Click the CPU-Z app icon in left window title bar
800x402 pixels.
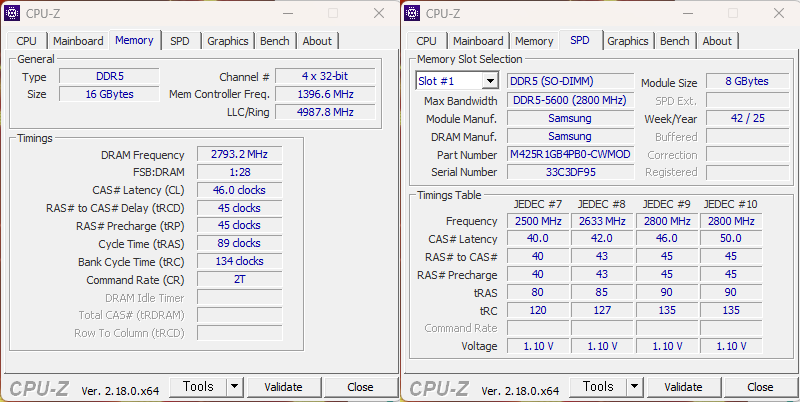(12, 13)
